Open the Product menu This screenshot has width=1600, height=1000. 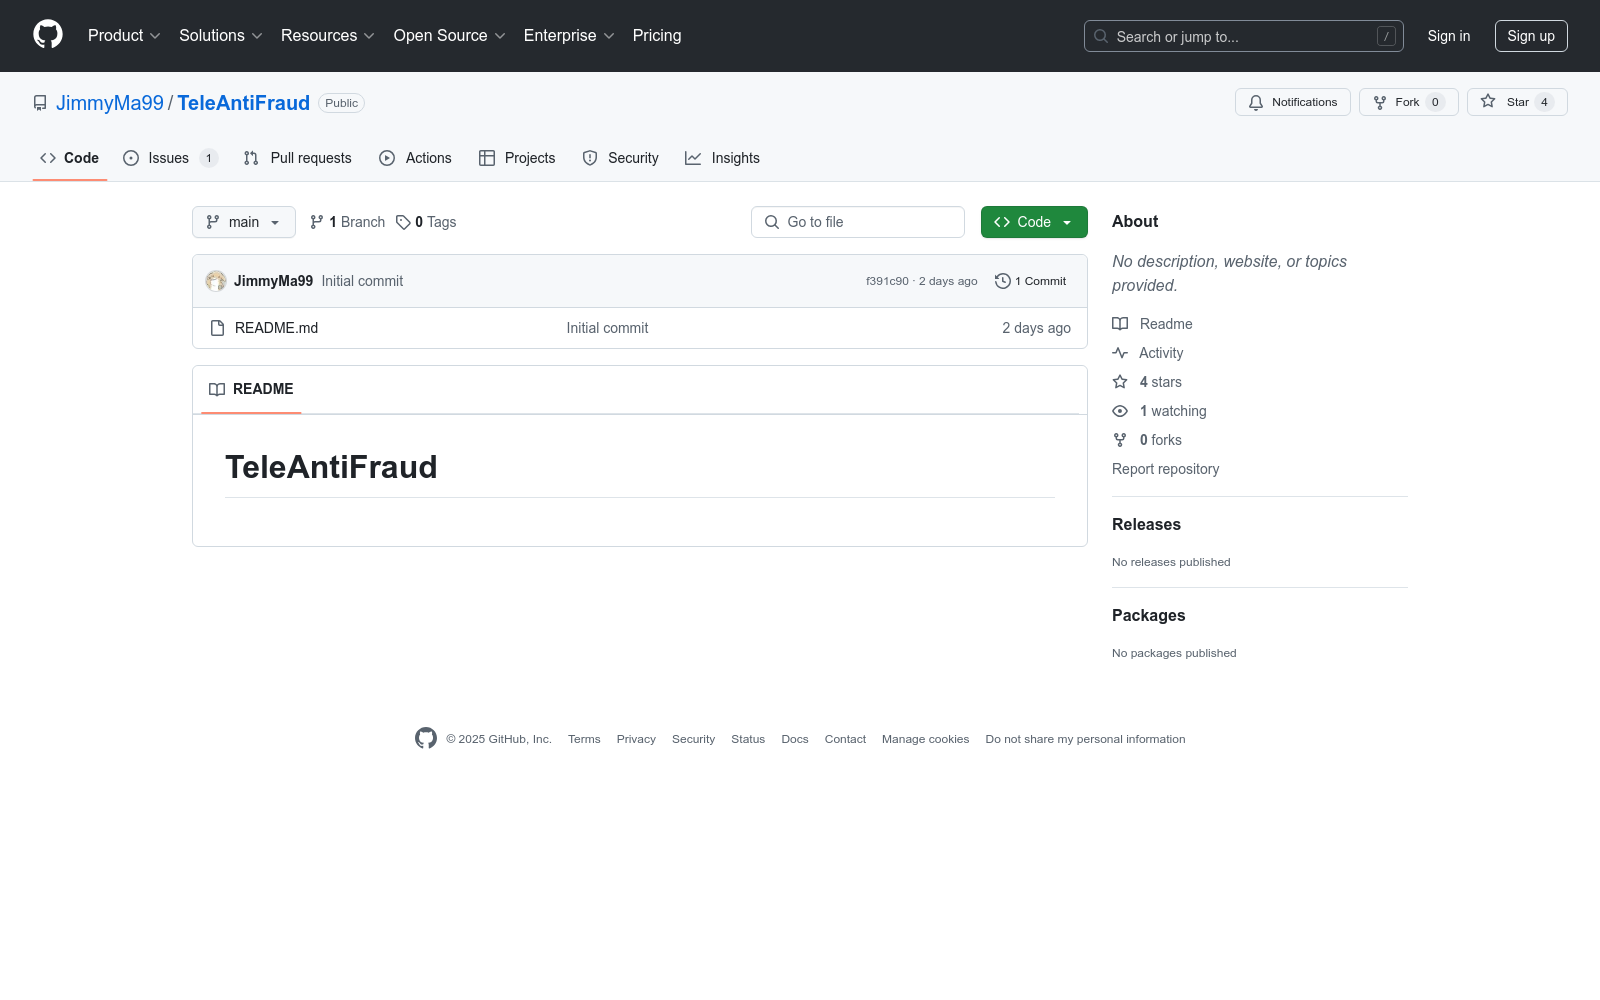(124, 36)
